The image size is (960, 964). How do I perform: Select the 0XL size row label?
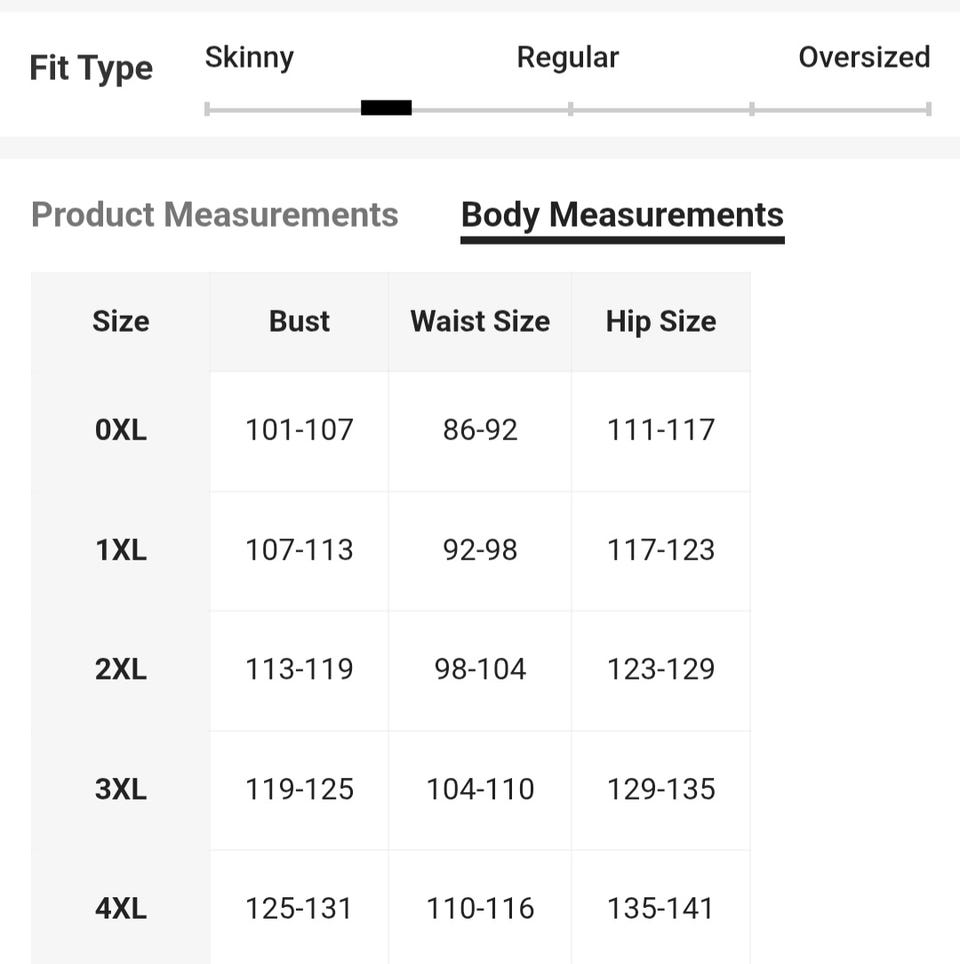pos(121,430)
